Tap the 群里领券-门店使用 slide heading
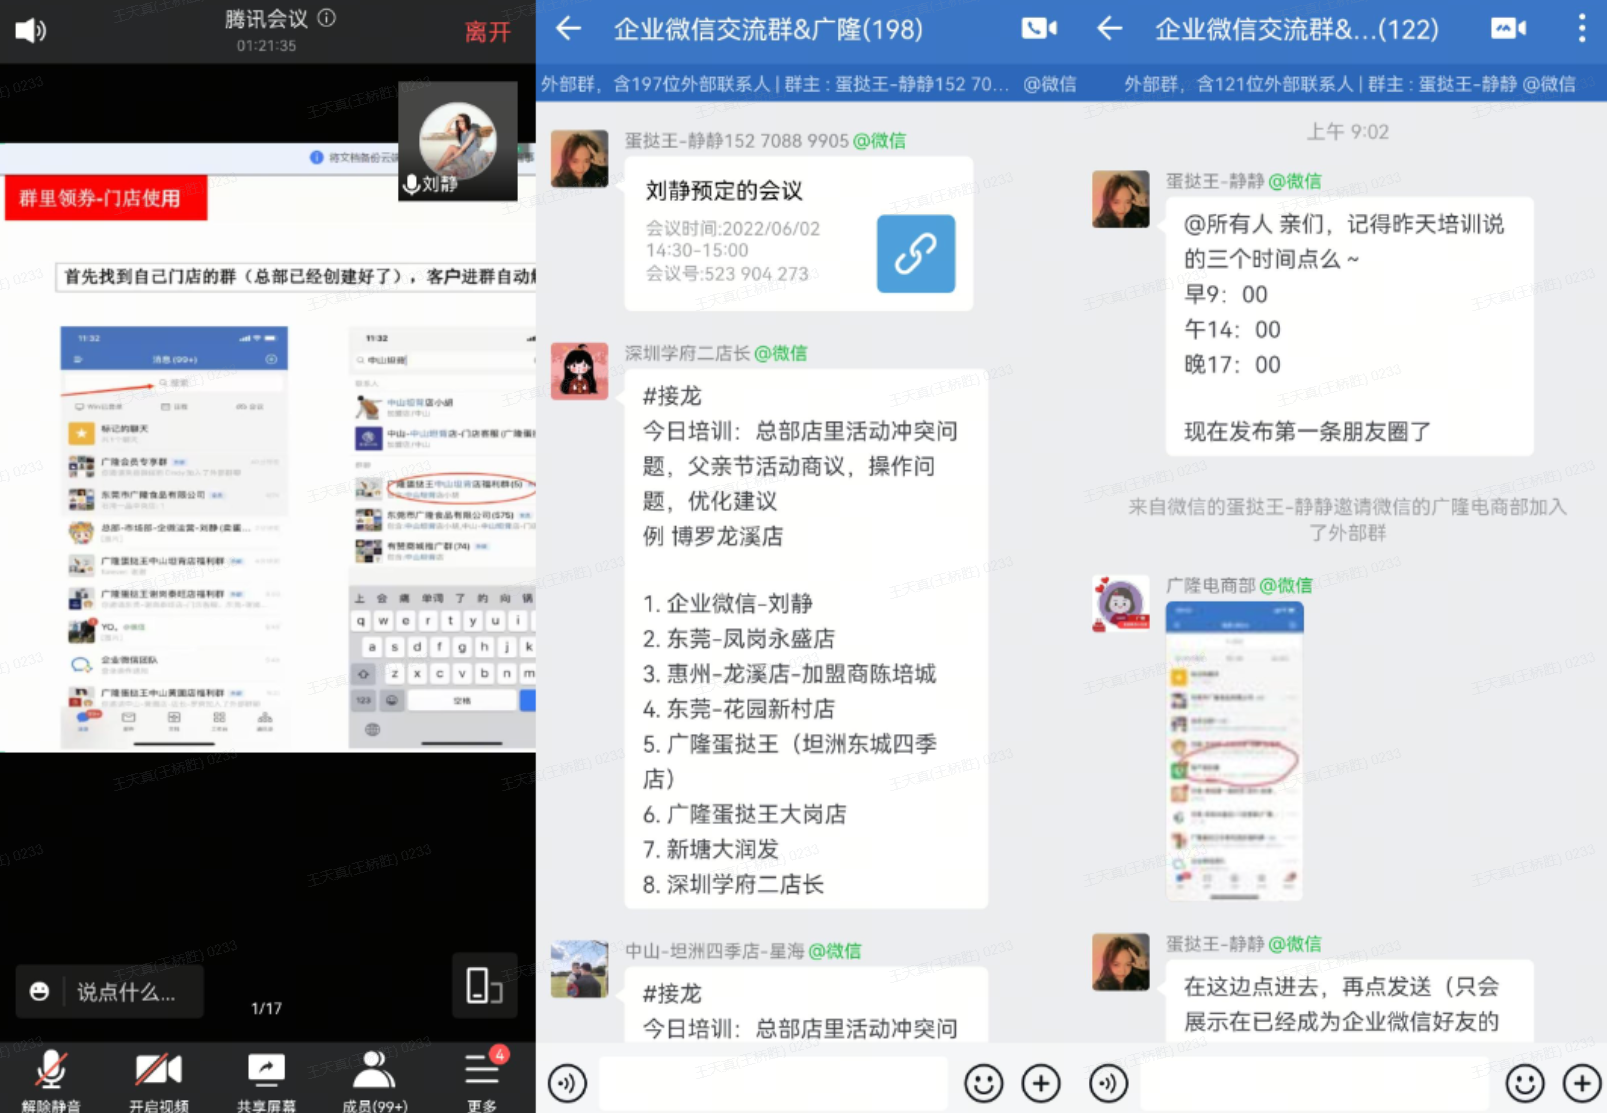 tap(104, 198)
